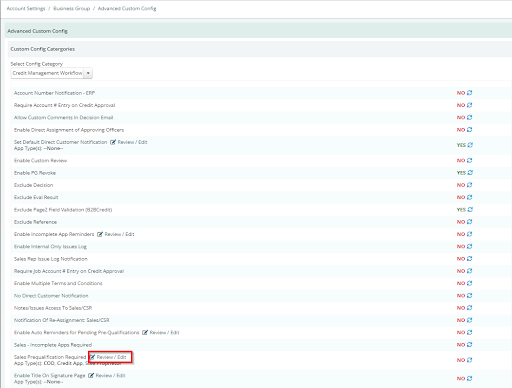512x388 pixels.
Task: Toggle Notes/Issues Access To Sales/CSR icon
Action: pyautogui.click(x=469, y=308)
